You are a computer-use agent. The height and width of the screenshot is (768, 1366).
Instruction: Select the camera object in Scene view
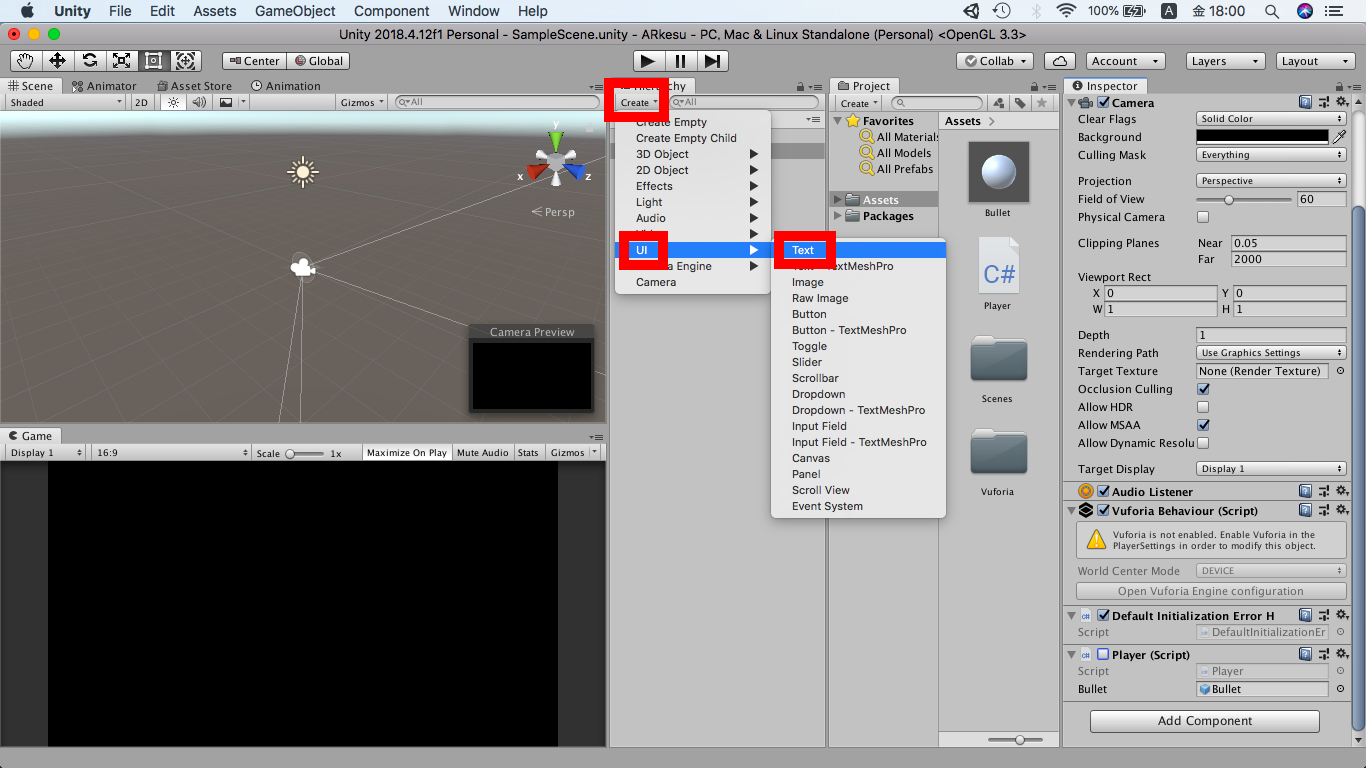pyautogui.click(x=302, y=267)
